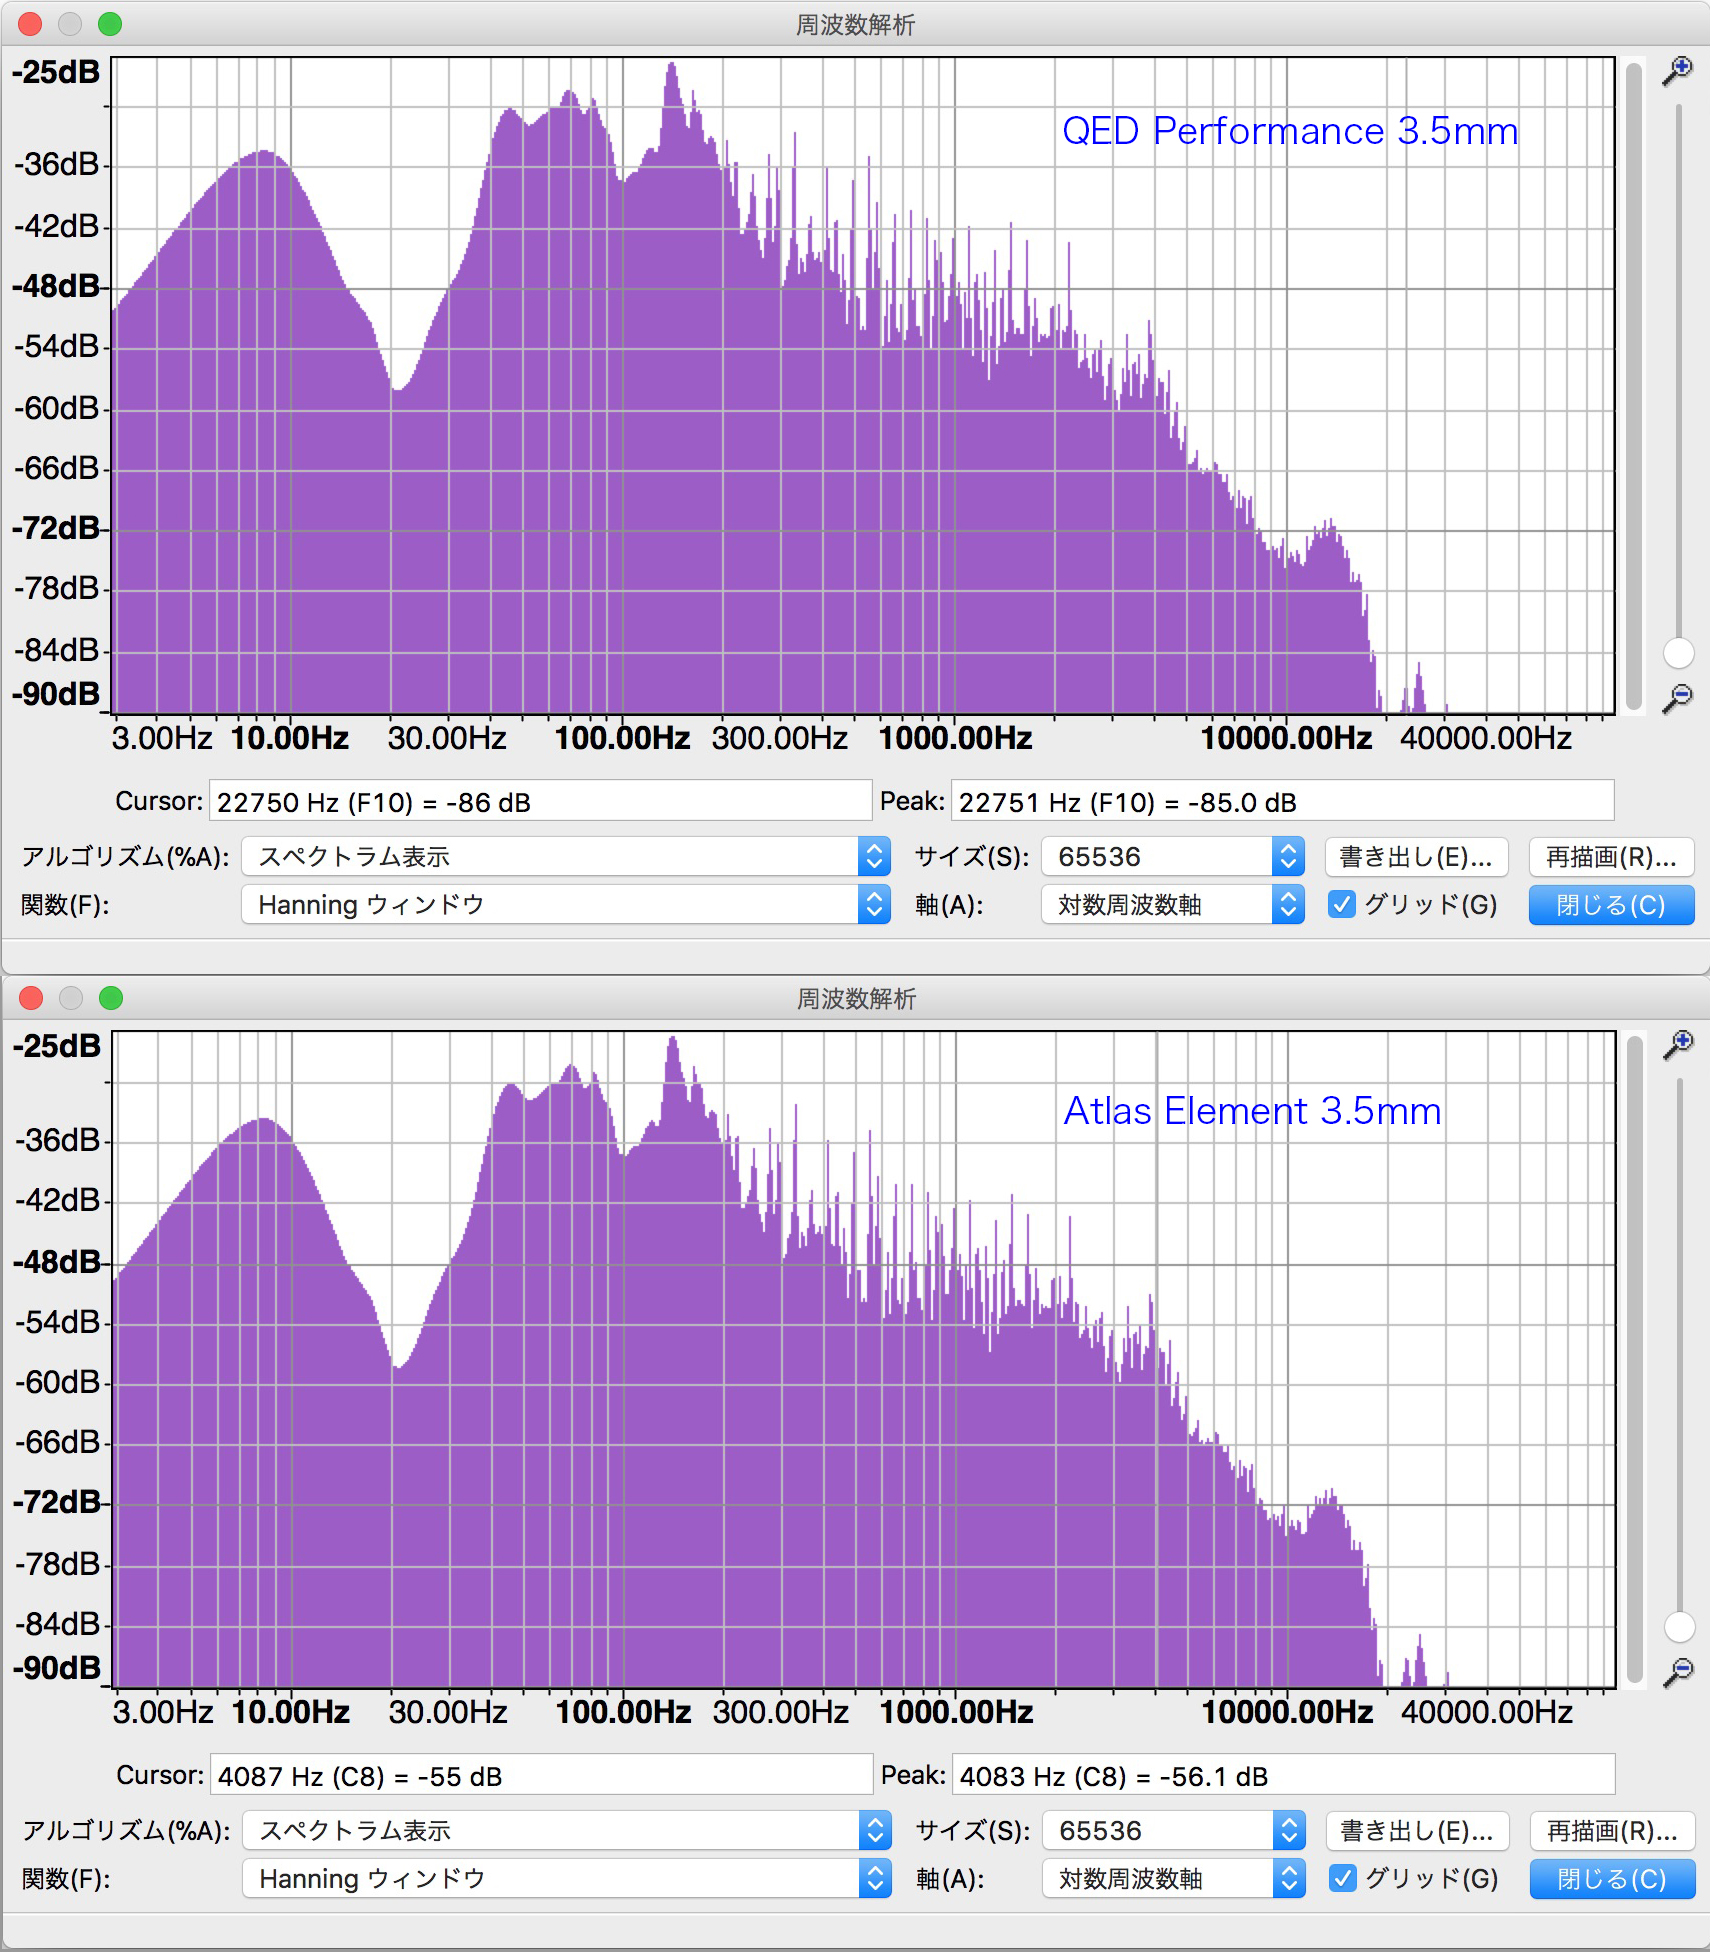Click 10000.00Hz axis label in Atlas plot
1710x1952 pixels.
click(1287, 1713)
